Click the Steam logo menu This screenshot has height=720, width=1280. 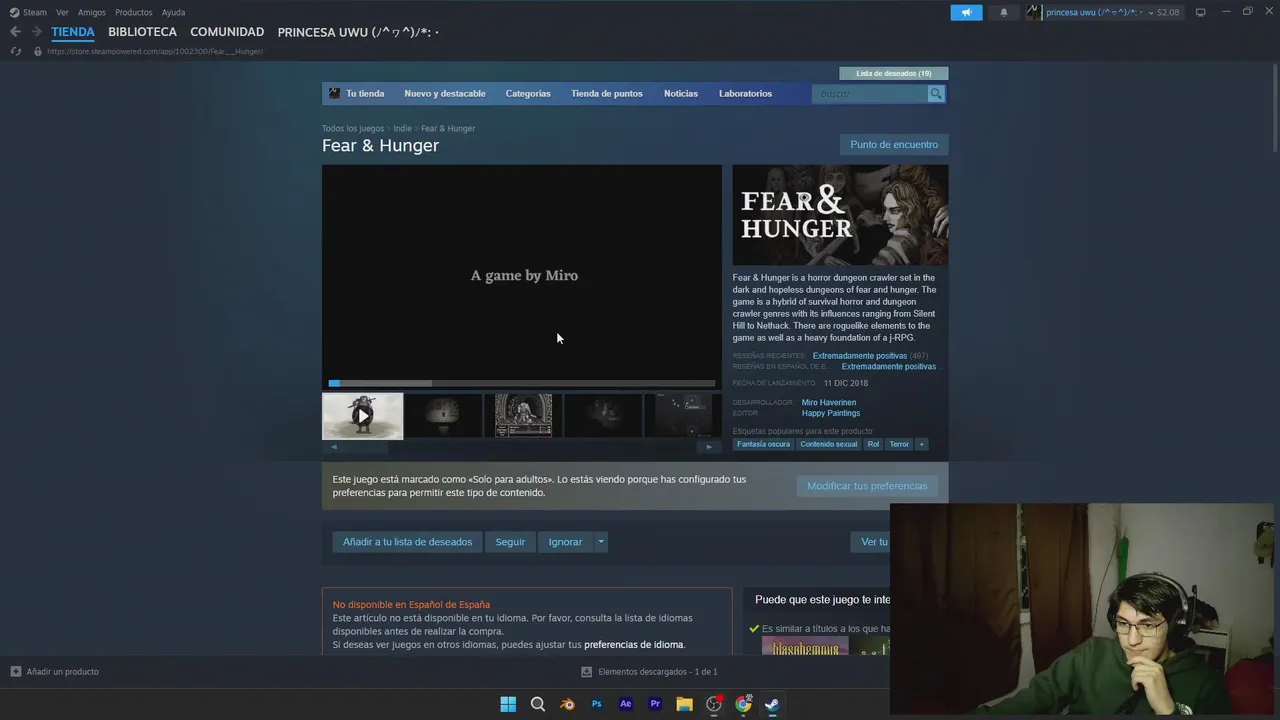coord(28,12)
